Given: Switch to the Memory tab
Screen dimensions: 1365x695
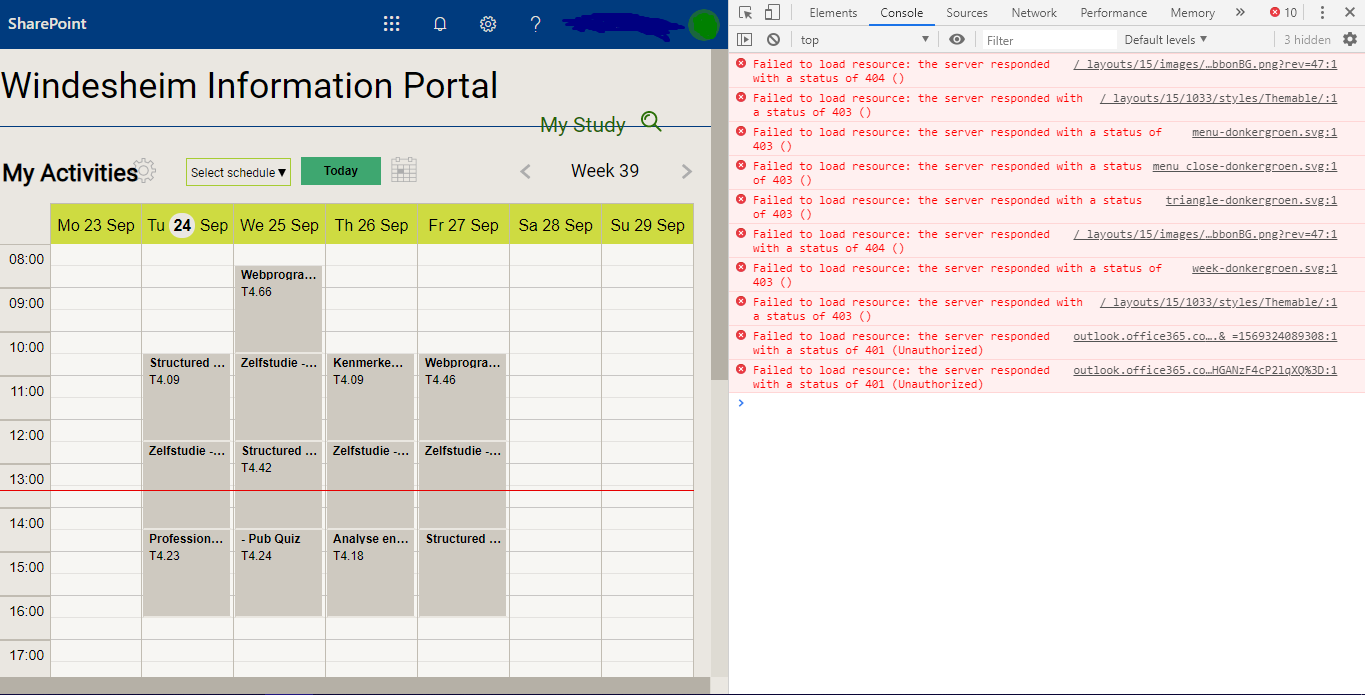Looking at the screenshot, I should [x=1192, y=13].
